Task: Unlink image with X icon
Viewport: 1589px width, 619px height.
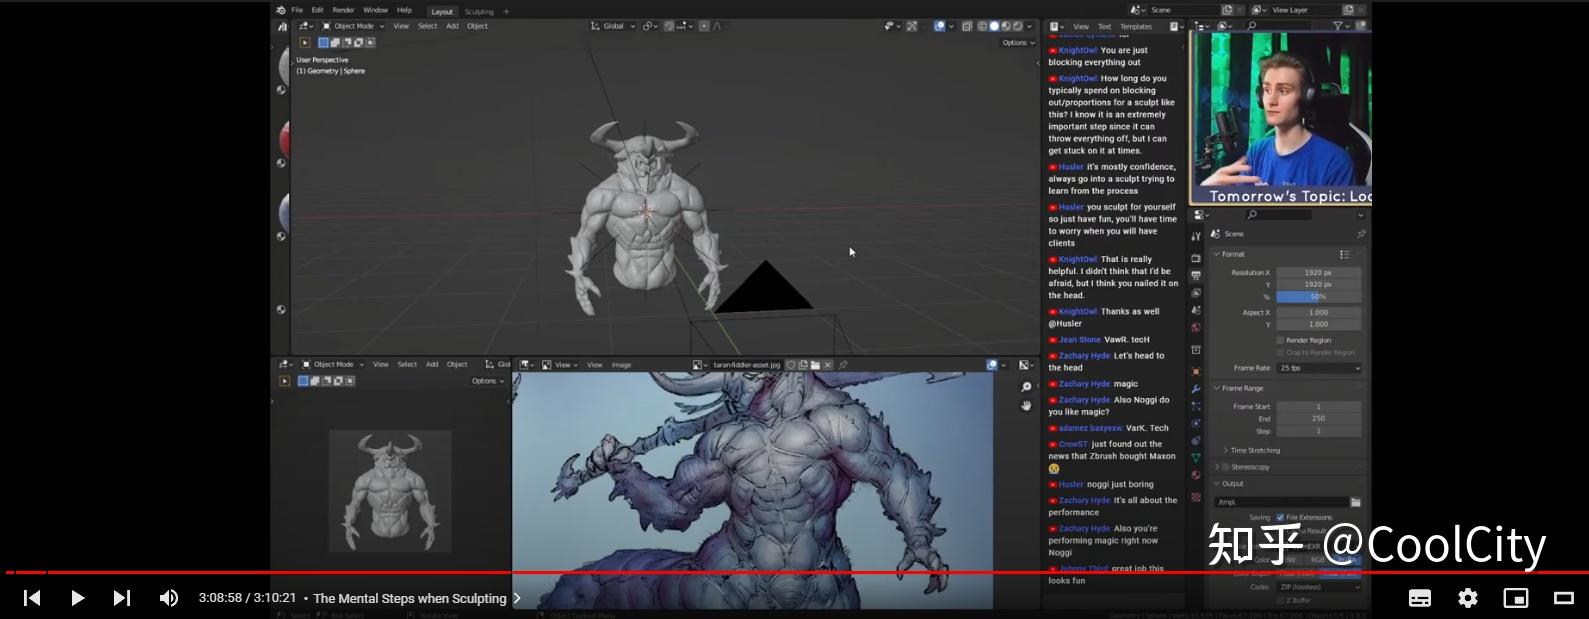Action: (828, 365)
